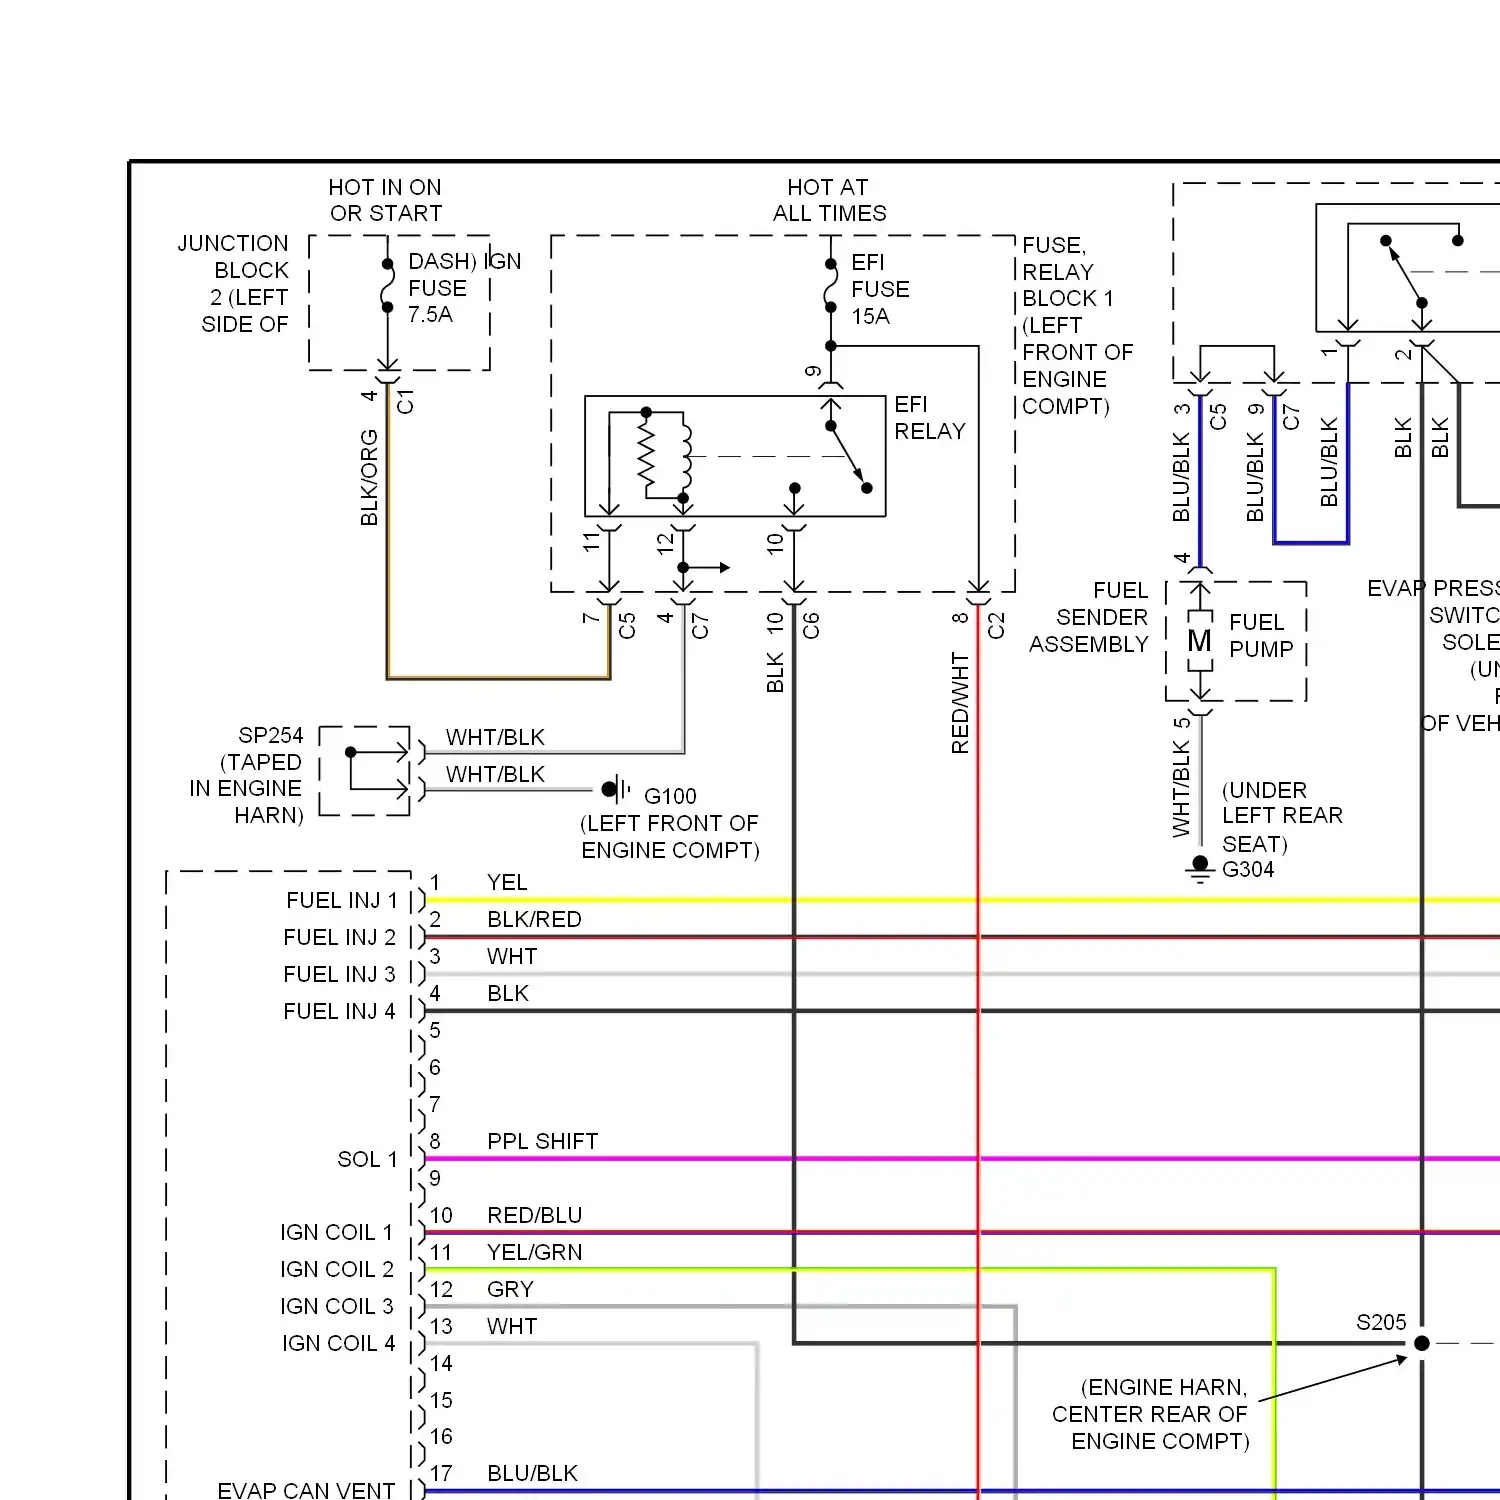Click the 'DASH) IGN FUSE 7.5A' text
1500x1500 pixels.
point(464,288)
